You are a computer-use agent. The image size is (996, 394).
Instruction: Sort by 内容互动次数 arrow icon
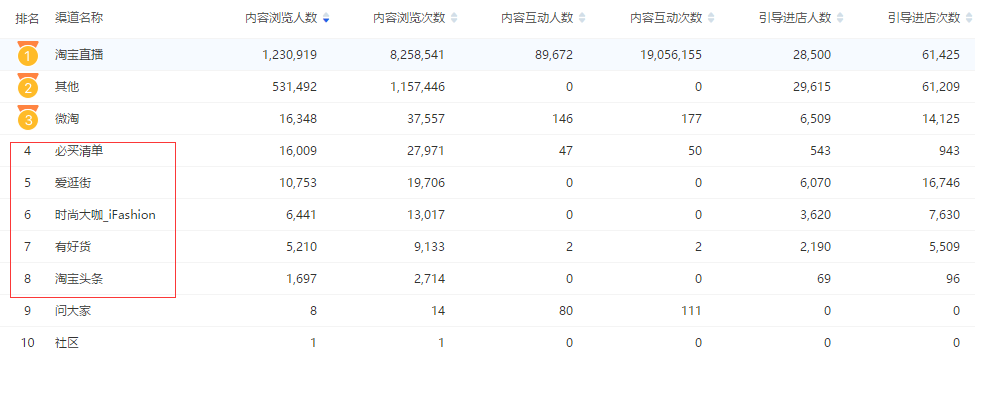[x=711, y=18]
